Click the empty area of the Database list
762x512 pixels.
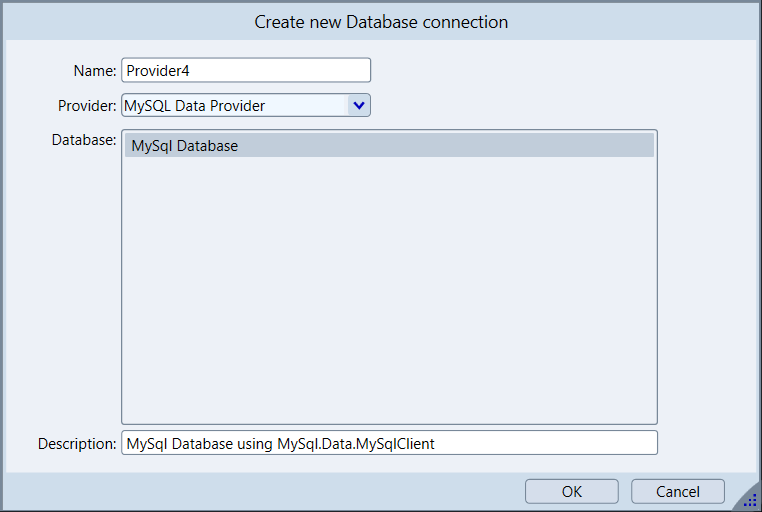[389, 290]
